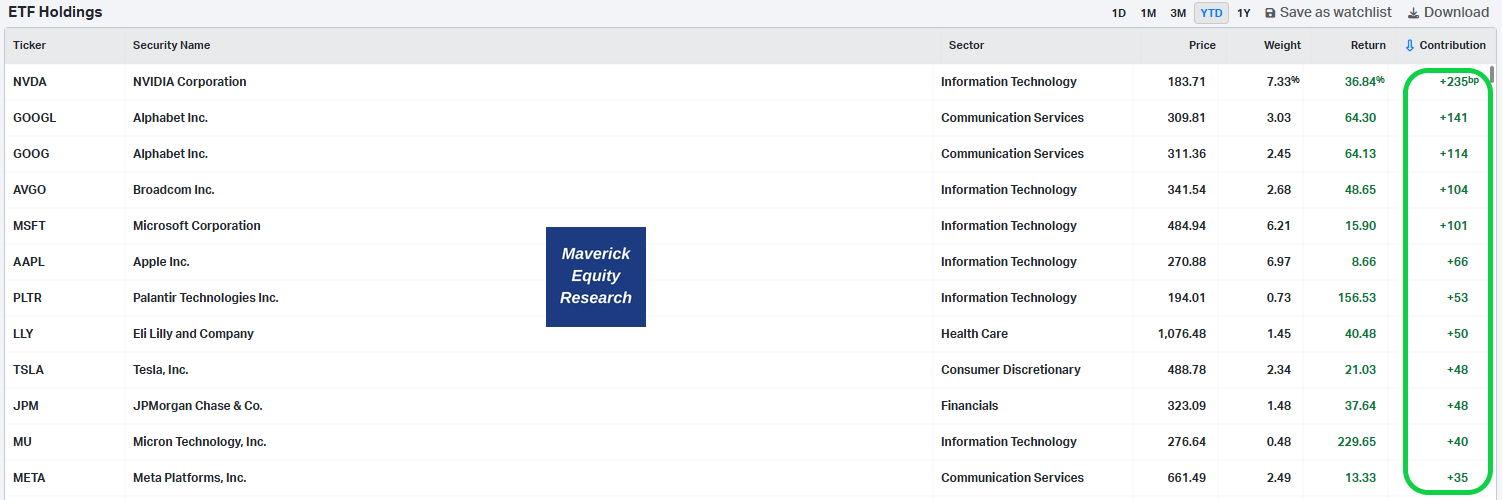
Task: Click Meta Platforms, Inc. name
Action: 190,478
